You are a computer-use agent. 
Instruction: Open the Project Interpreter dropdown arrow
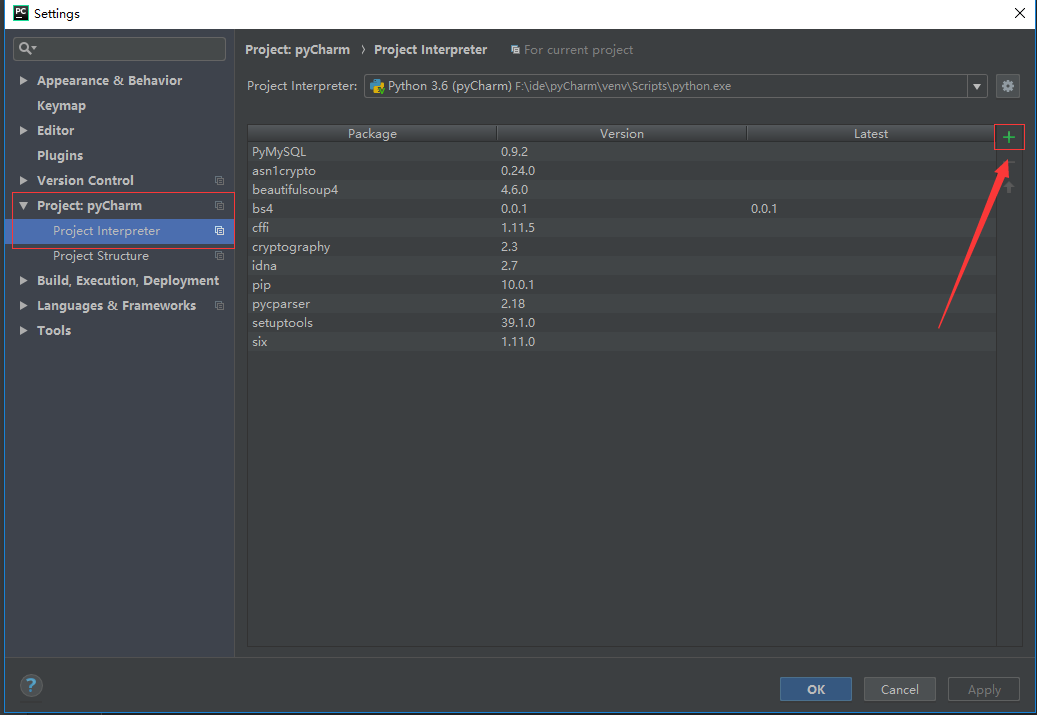(x=977, y=86)
